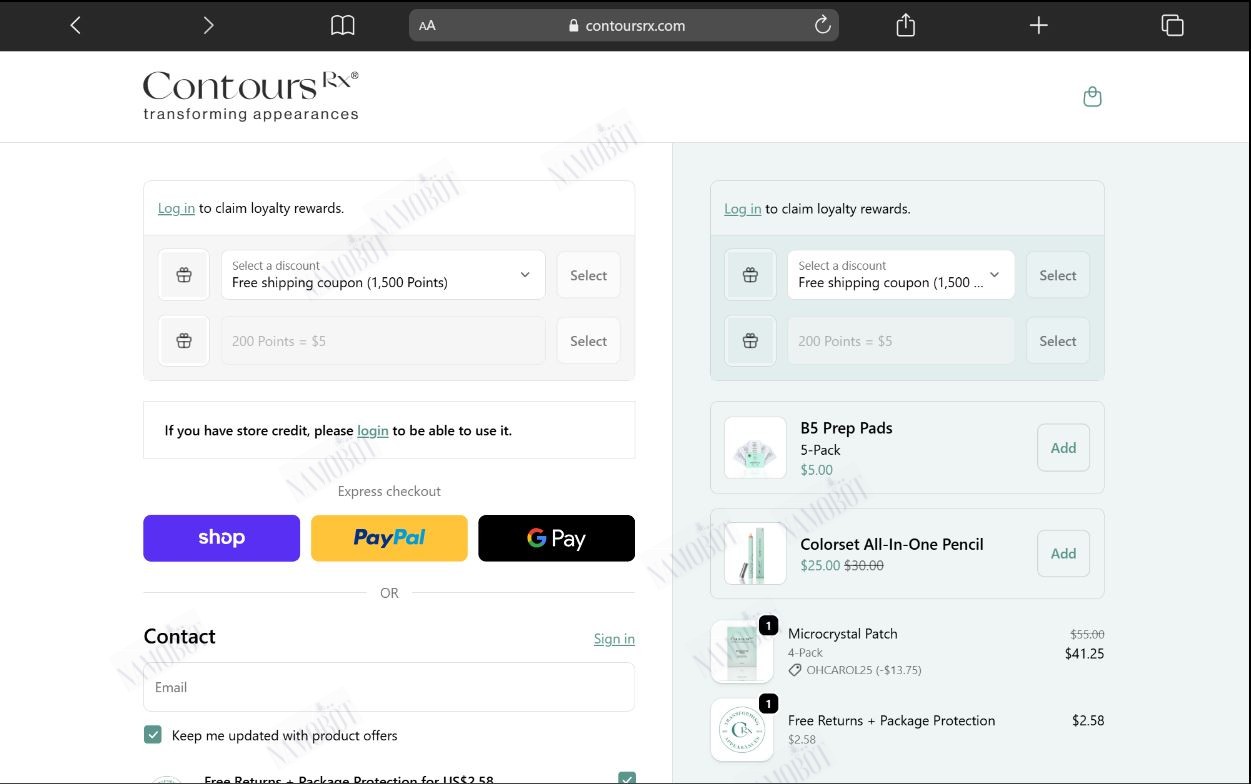Click Sign in beside Contact heading

(x=614, y=639)
